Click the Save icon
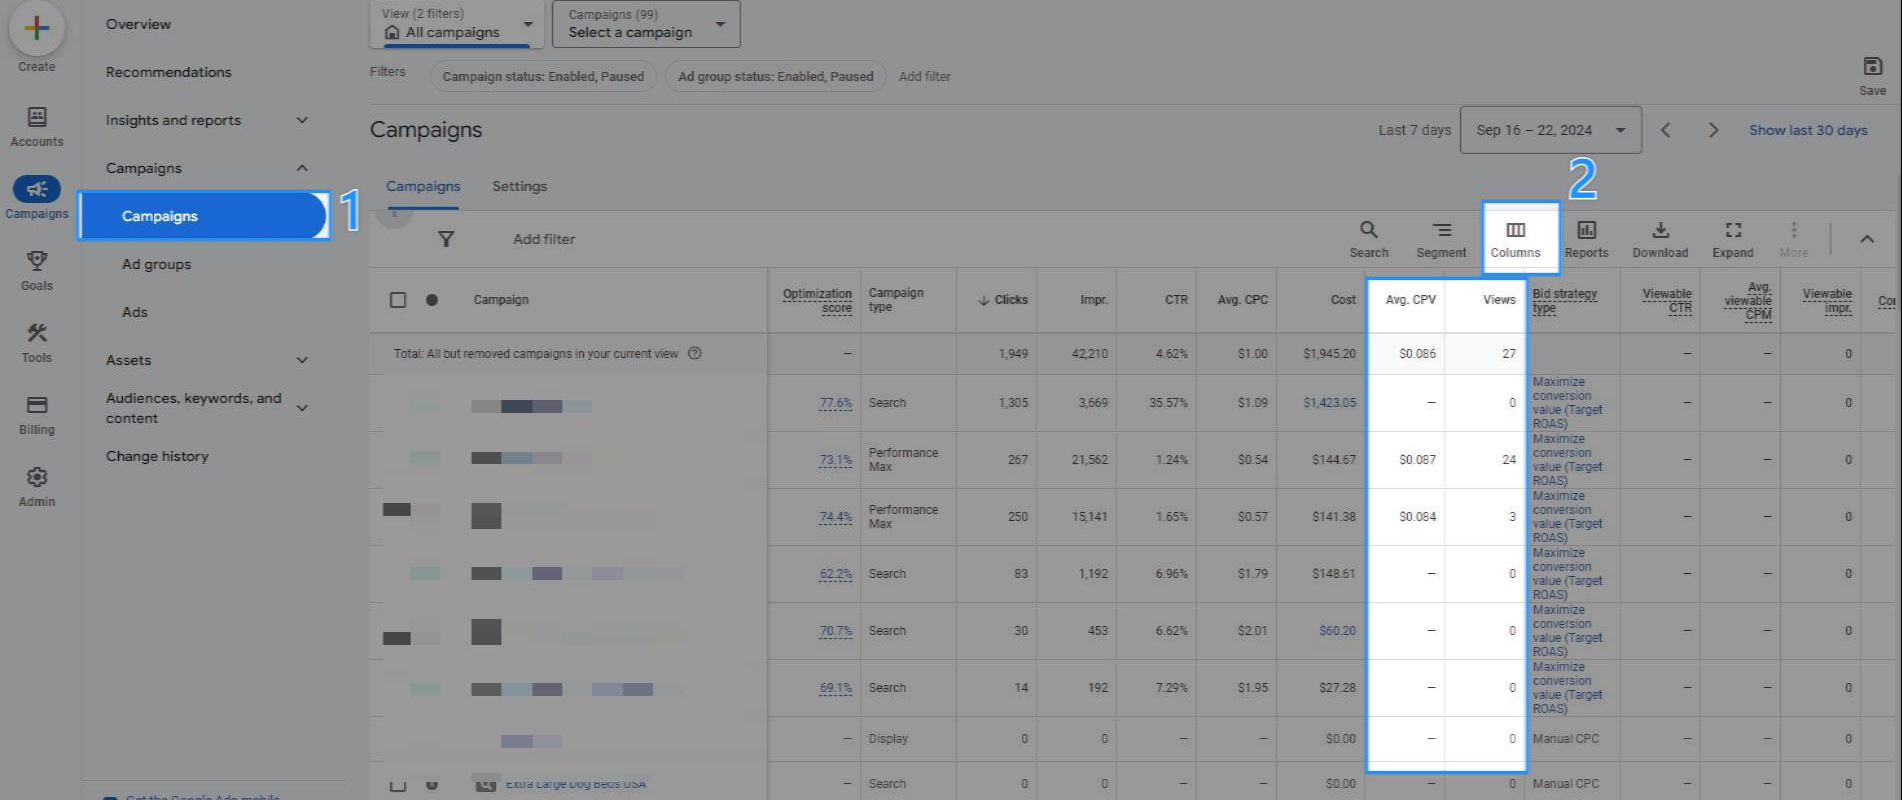 (1873, 67)
